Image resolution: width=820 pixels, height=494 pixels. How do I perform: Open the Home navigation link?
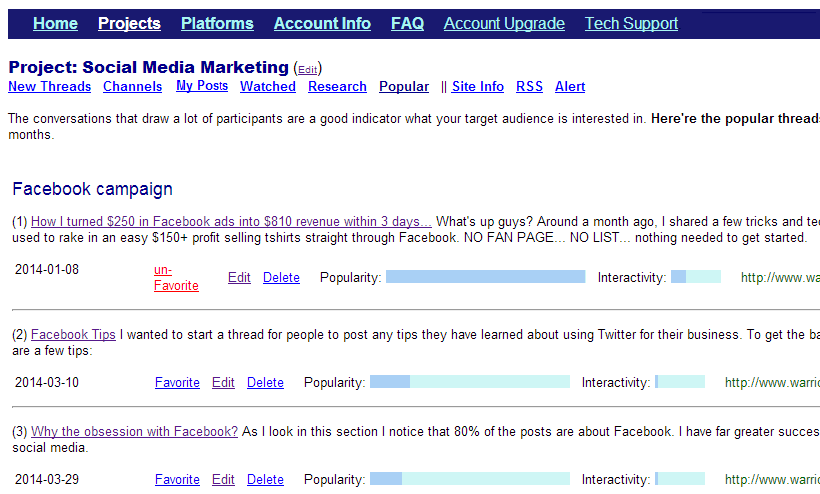coord(55,24)
